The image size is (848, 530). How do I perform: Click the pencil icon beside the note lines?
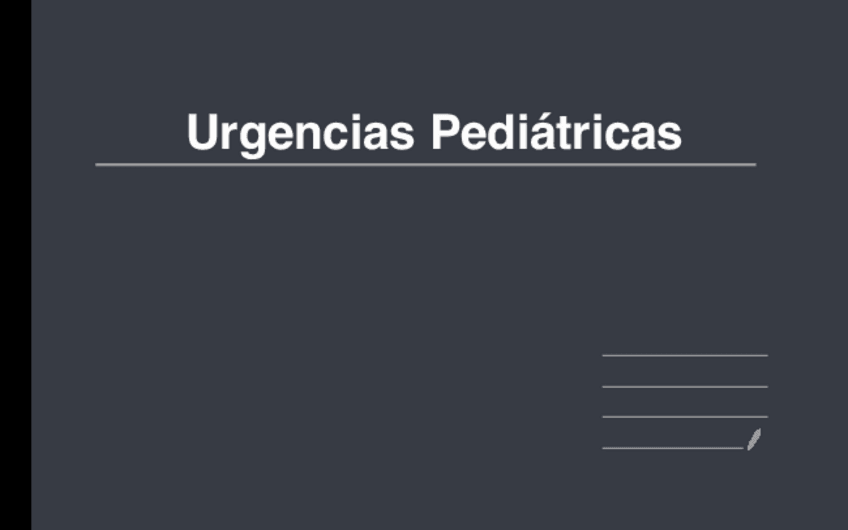pyautogui.click(x=754, y=438)
